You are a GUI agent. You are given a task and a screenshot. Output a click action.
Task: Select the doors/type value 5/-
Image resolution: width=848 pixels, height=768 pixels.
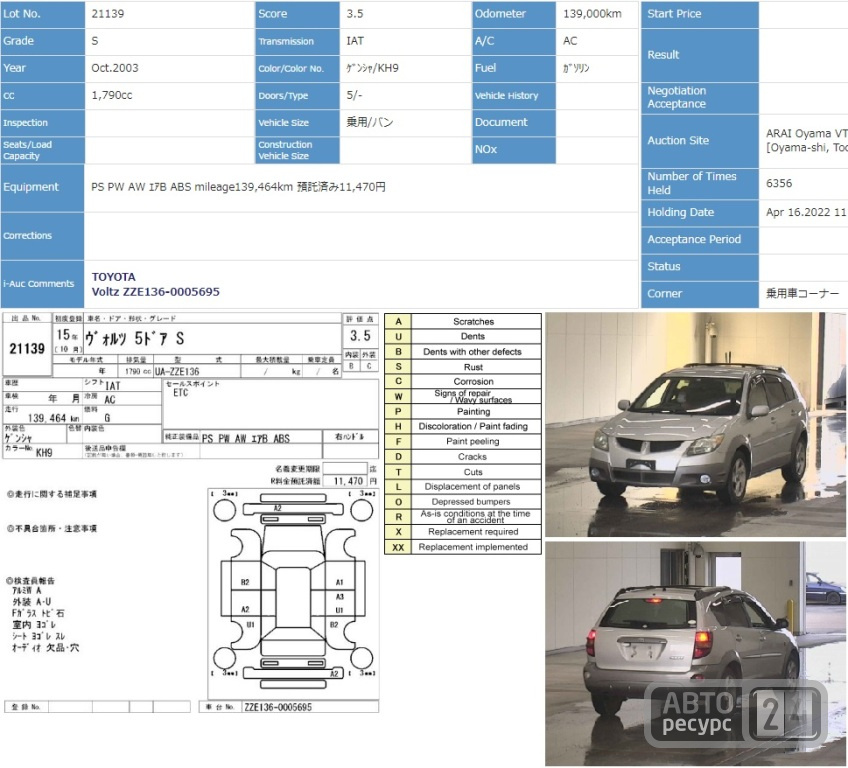click(x=354, y=95)
